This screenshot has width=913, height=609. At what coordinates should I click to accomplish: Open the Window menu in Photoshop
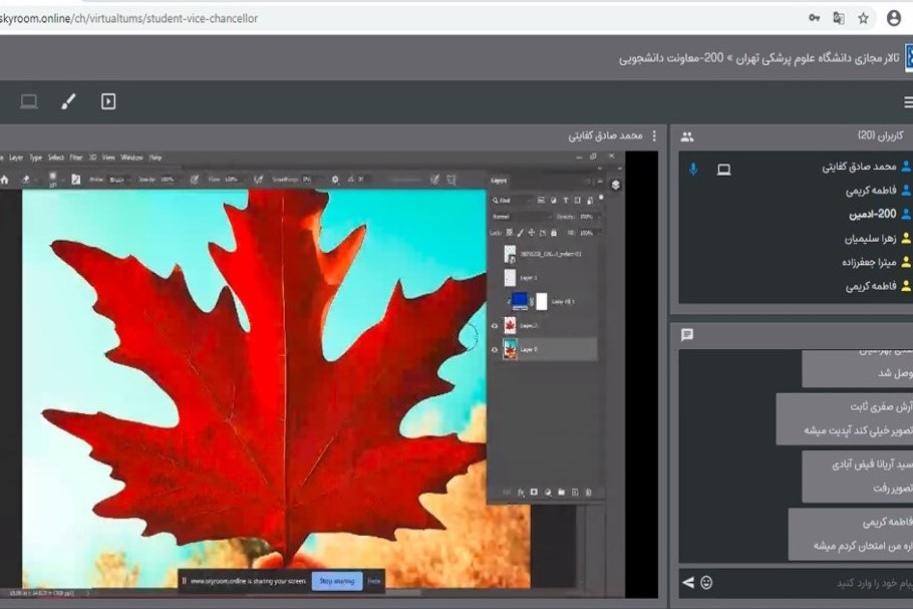132,158
